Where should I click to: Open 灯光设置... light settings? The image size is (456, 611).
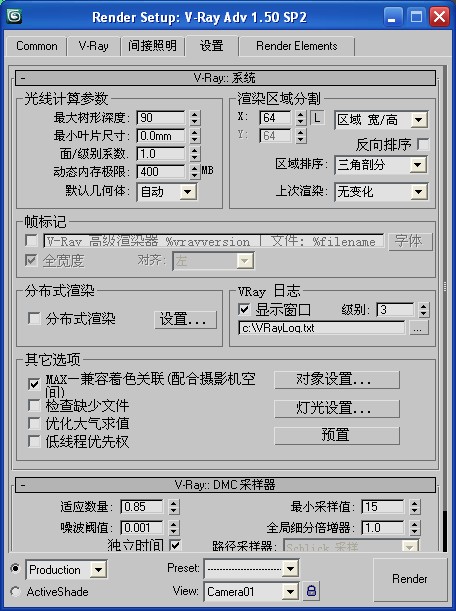[x=337, y=408]
